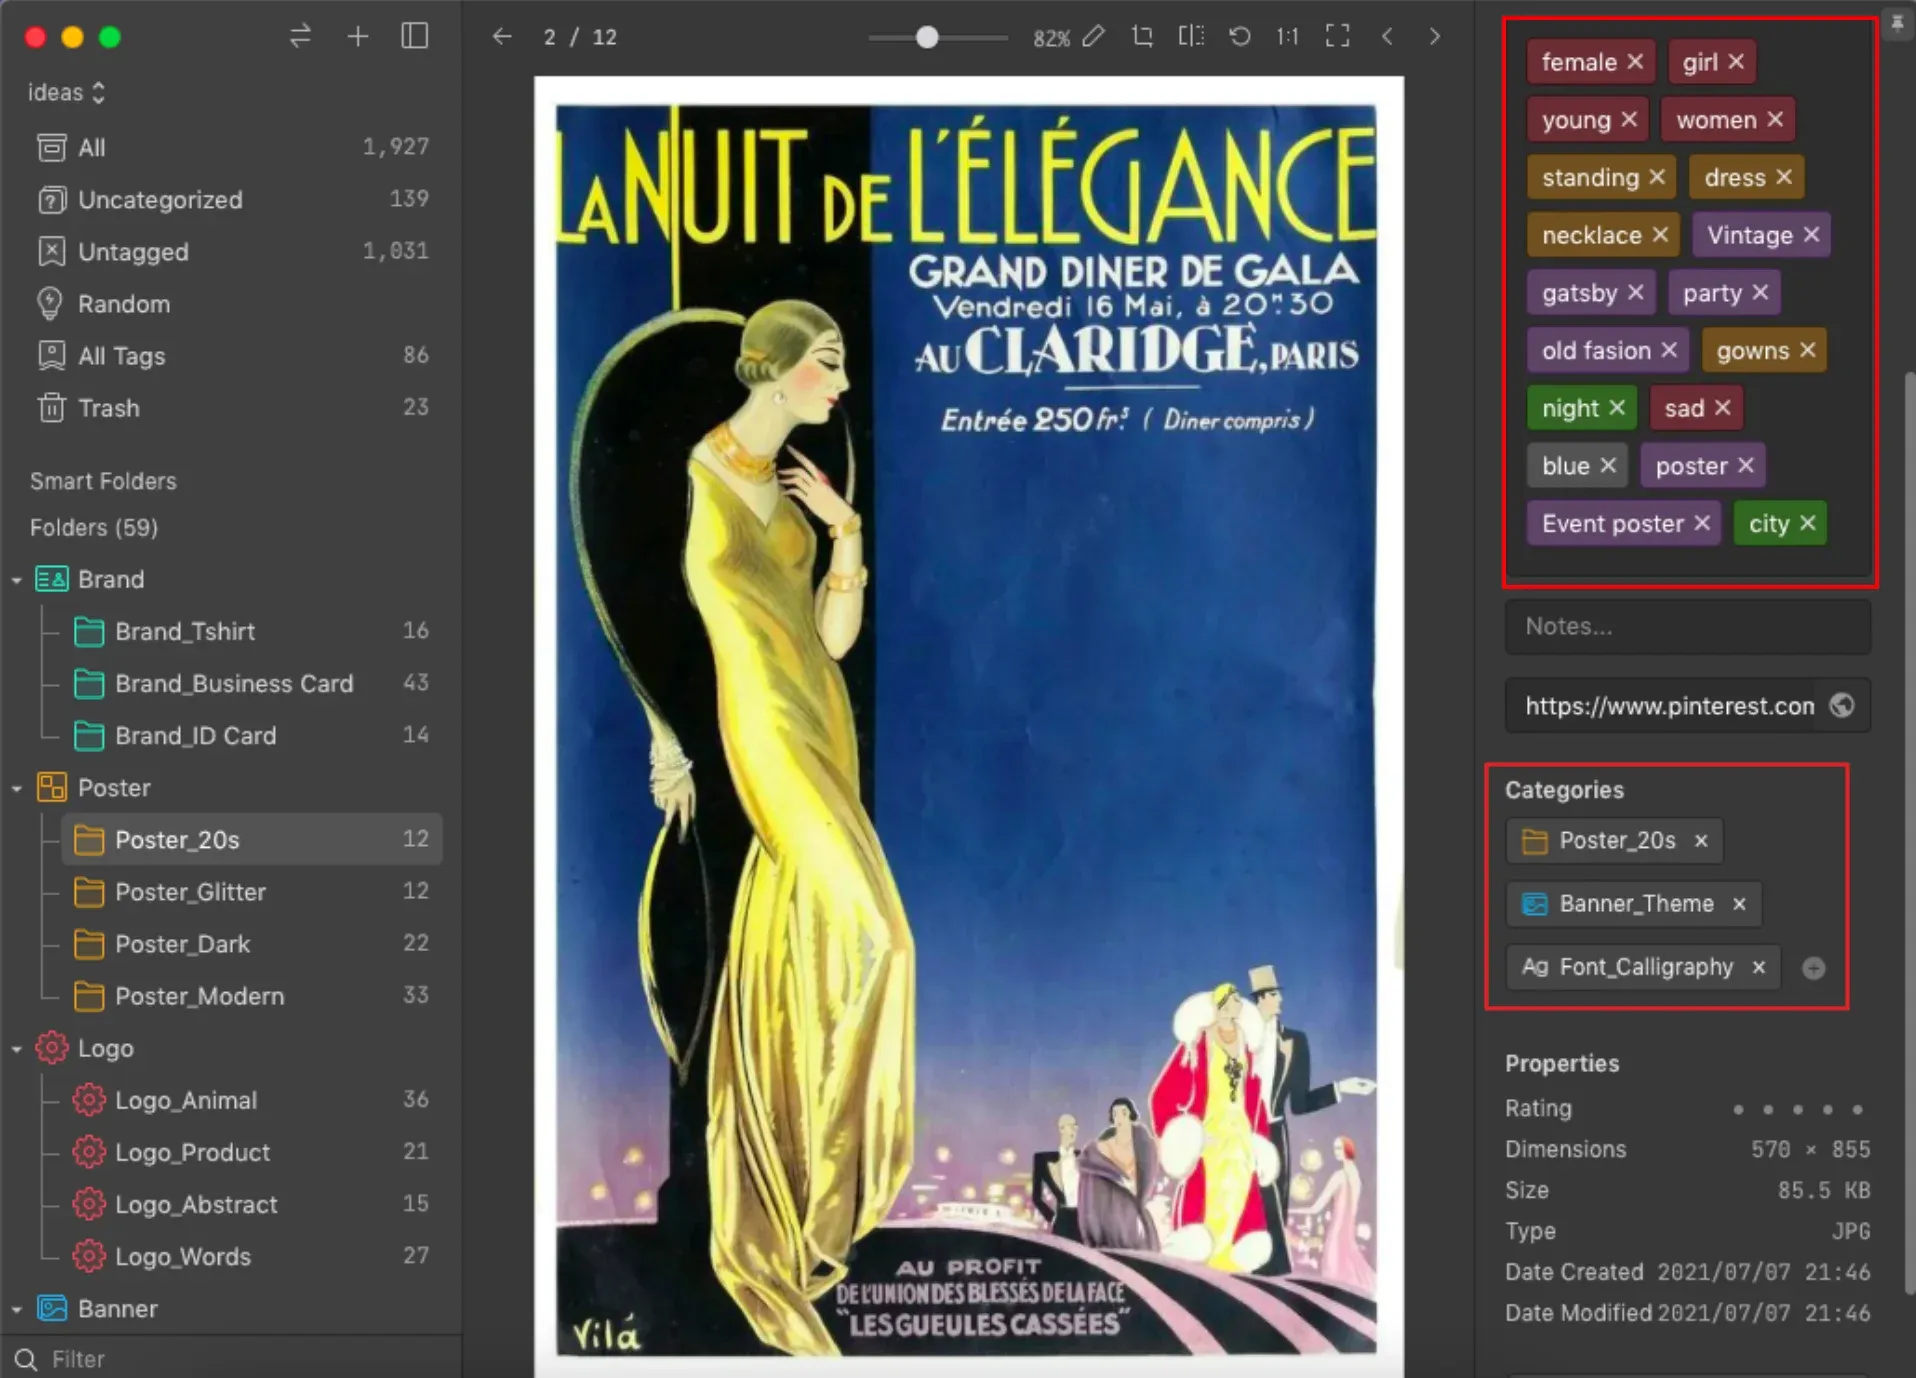Open Logo_Words folder
The width and height of the screenshot is (1916, 1378).
(x=252, y=1256)
